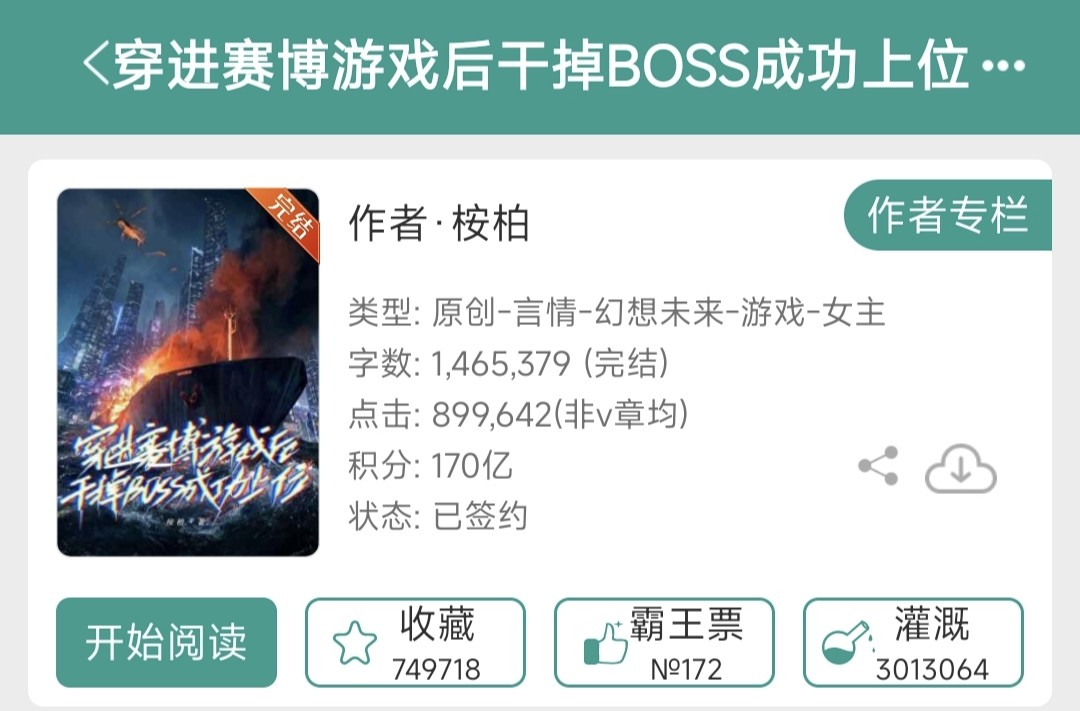Tap the 积分 170亿 score line
1080x711 pixels.
pyautogui.click(x=430, y=466)
